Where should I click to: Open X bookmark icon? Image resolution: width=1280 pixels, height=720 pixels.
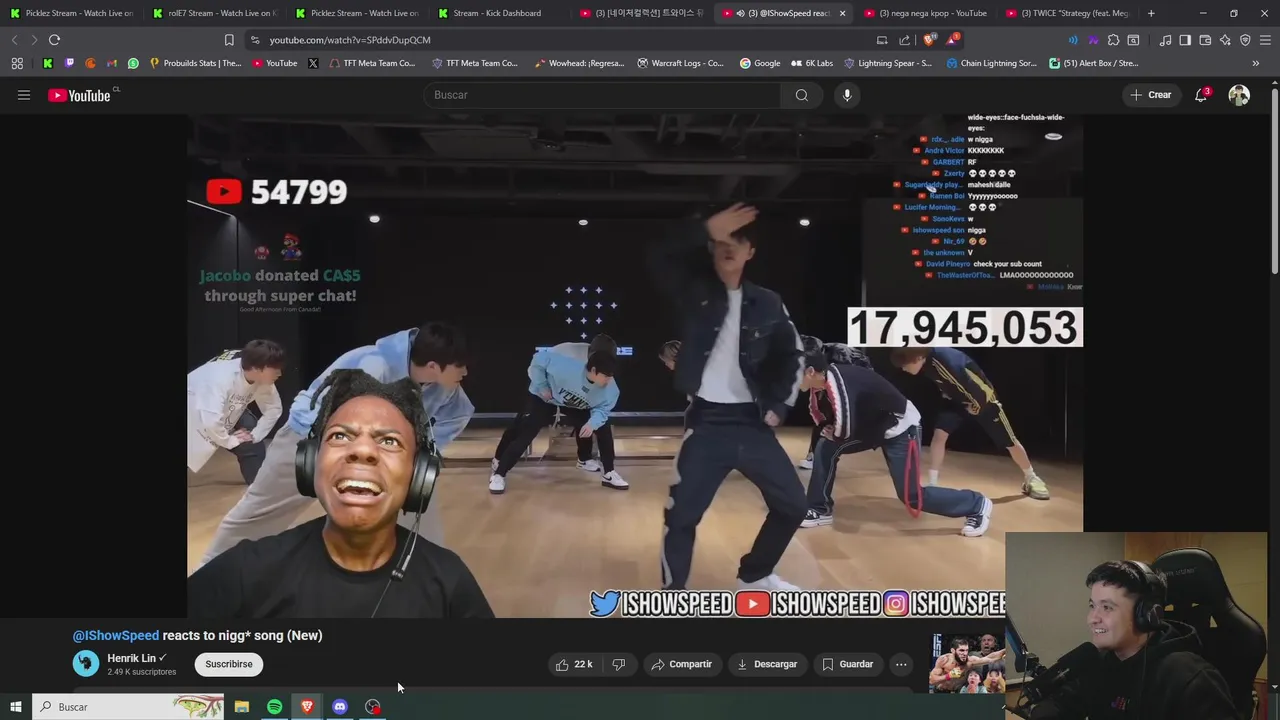313,63
